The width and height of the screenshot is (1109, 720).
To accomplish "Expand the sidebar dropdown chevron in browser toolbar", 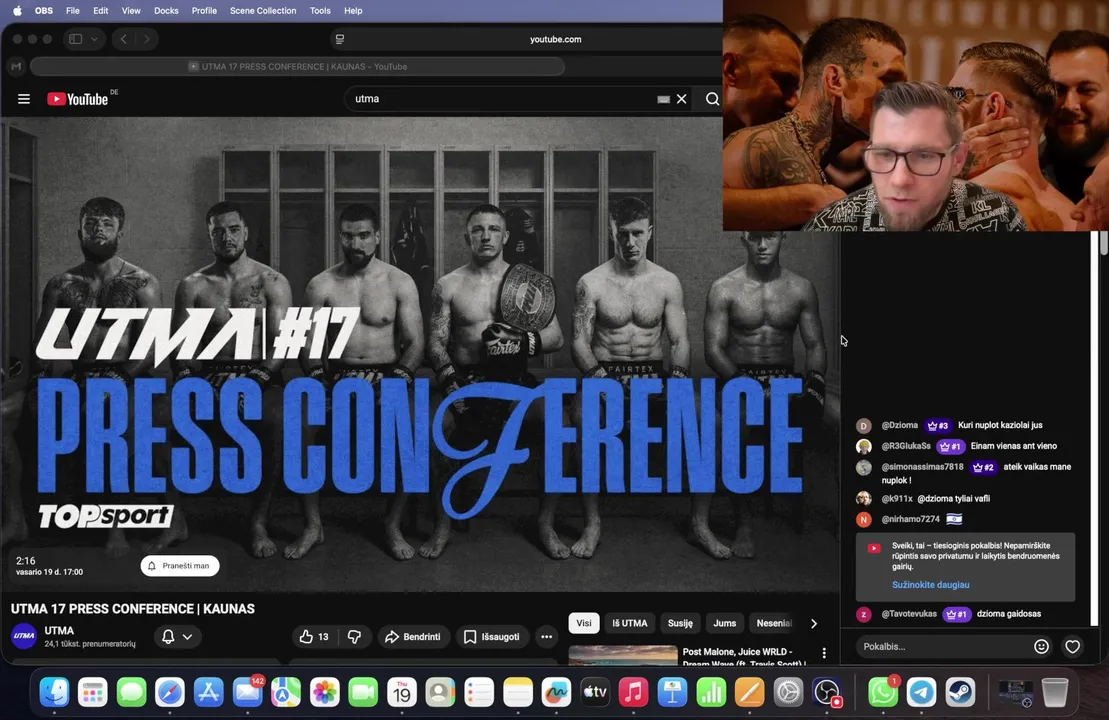I will (x=94, y=39).
